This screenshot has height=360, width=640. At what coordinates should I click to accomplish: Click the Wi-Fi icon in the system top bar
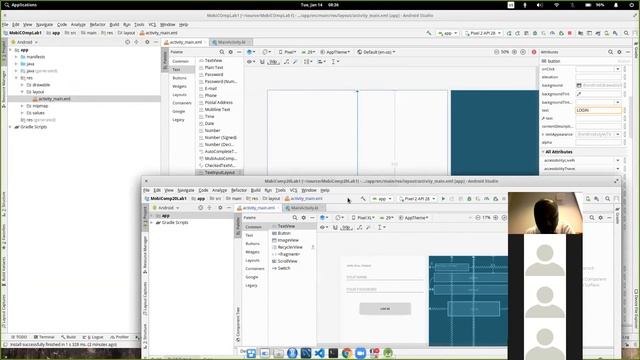click(556, 5)
